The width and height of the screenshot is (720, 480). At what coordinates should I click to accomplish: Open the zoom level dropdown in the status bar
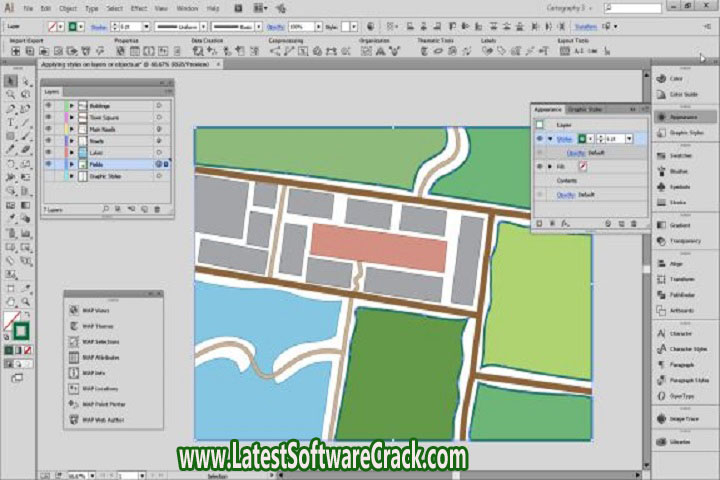point(87,476)
